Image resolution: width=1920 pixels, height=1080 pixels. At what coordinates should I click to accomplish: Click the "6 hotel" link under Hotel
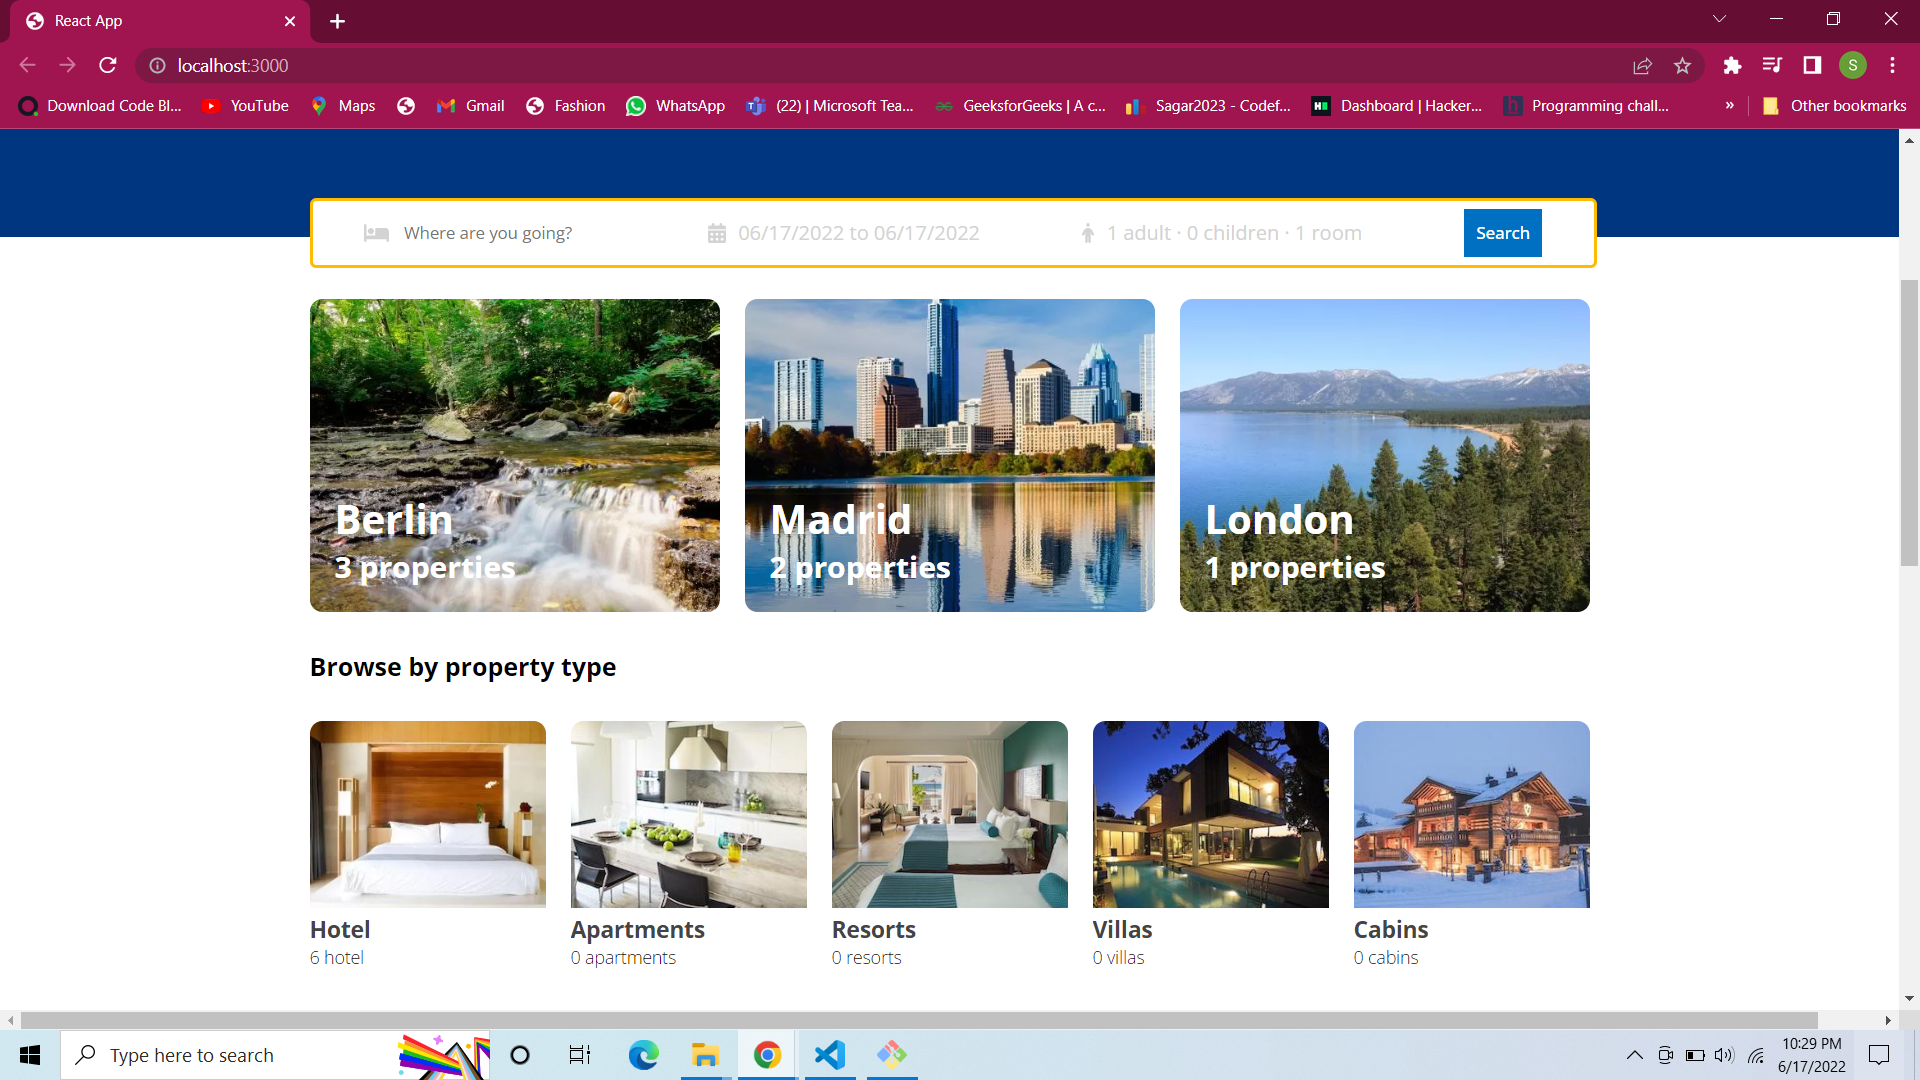point(336,957)
